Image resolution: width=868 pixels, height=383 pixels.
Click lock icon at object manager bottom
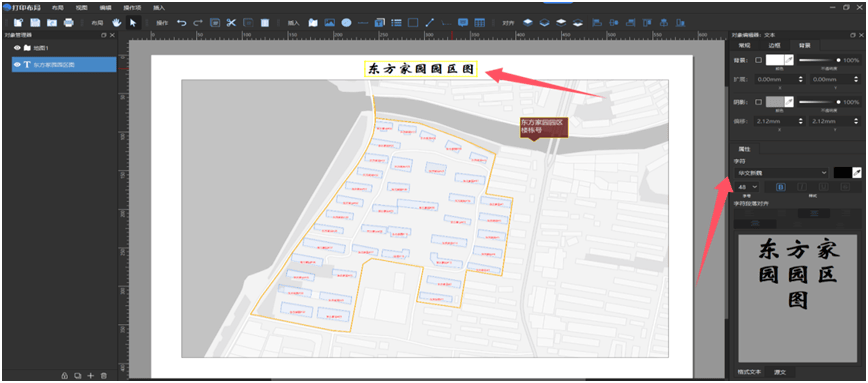coord(64,376)
